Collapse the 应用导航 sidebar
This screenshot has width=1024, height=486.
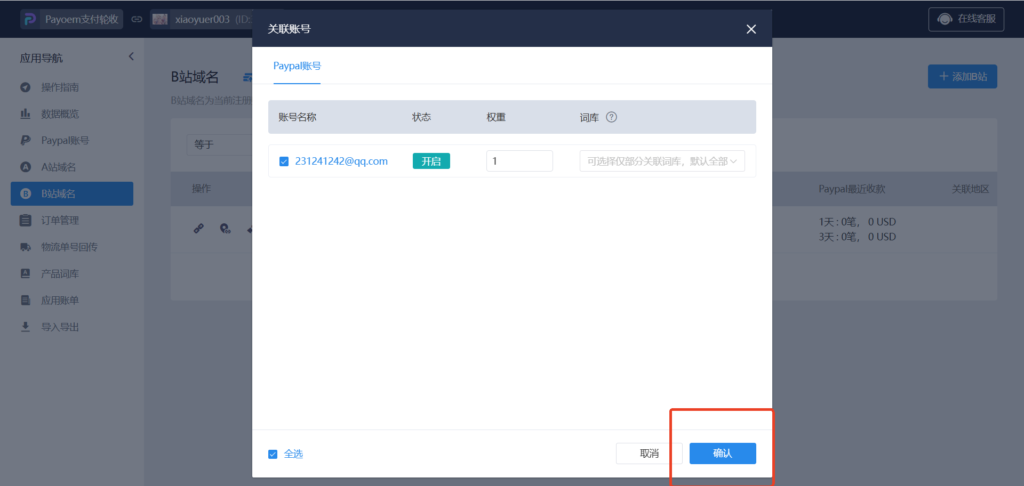(130, 57)
